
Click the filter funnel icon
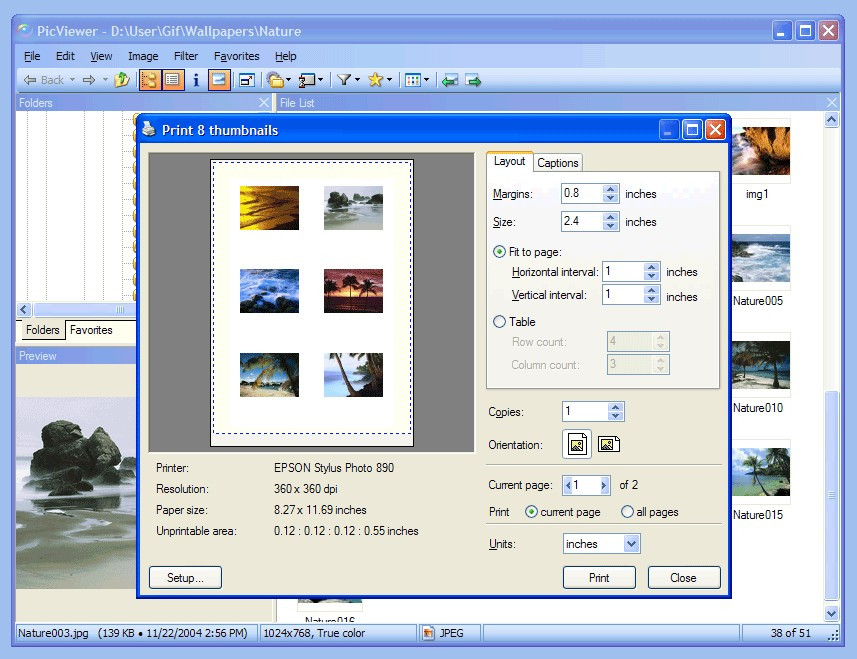pyautogui.click(x=344, y=80)
